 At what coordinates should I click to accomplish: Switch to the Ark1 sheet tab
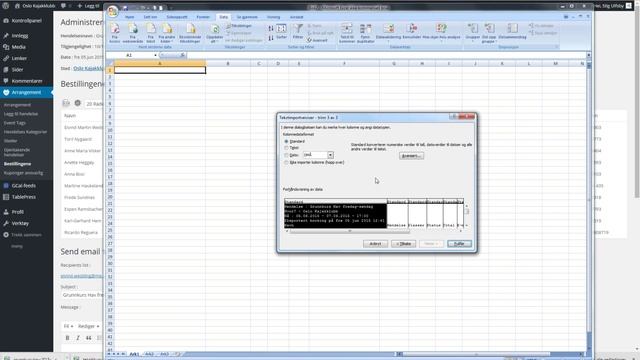click(x=134, y=354)
